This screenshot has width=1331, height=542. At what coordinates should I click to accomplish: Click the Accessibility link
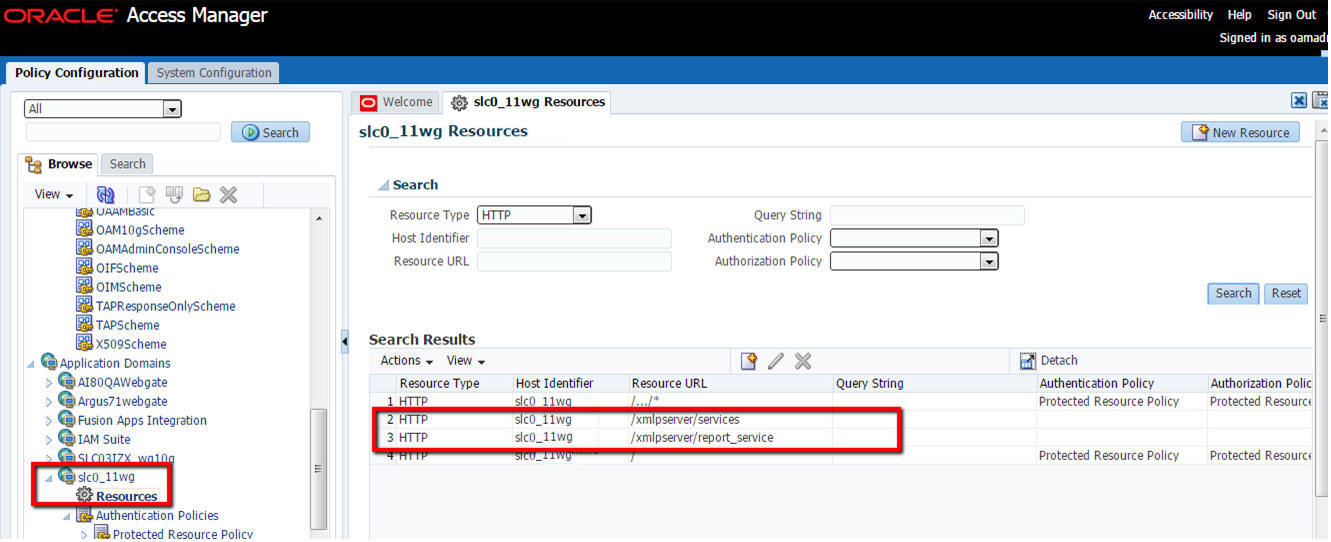pos(1180,15)
